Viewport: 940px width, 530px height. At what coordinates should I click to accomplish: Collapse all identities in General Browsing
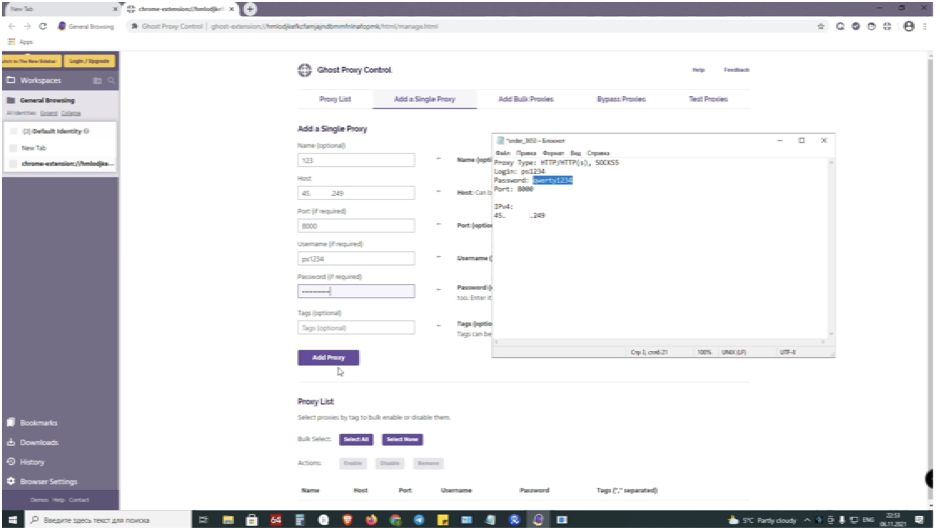tap(71, 113)
